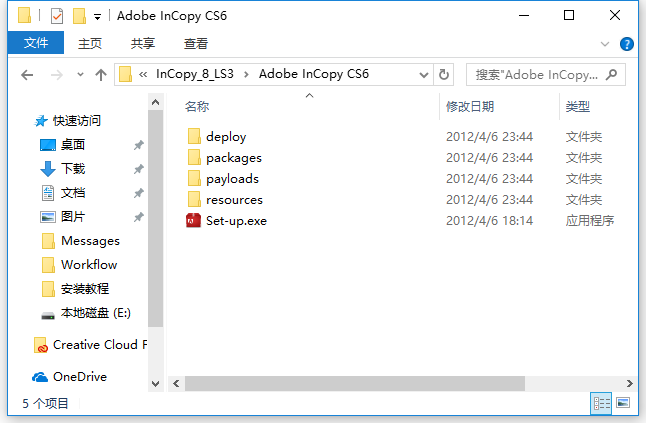This screenshot has height=423, width=646.
Task: Click the horizontal scroll left arrow
Action: coord(176,383)
